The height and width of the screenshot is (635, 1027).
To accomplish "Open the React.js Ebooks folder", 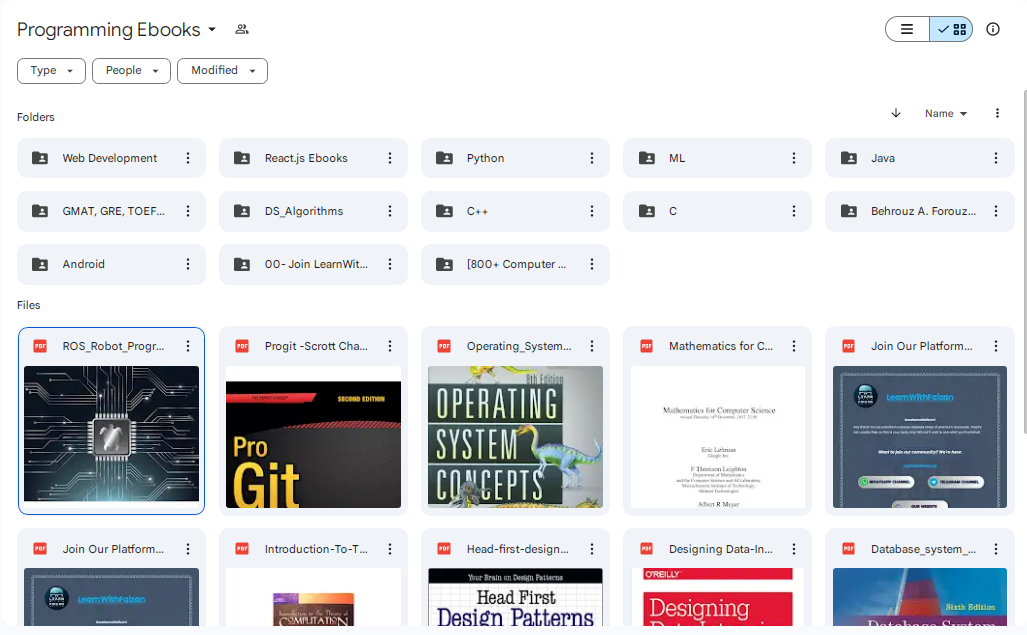I will (x=313, y=158).
